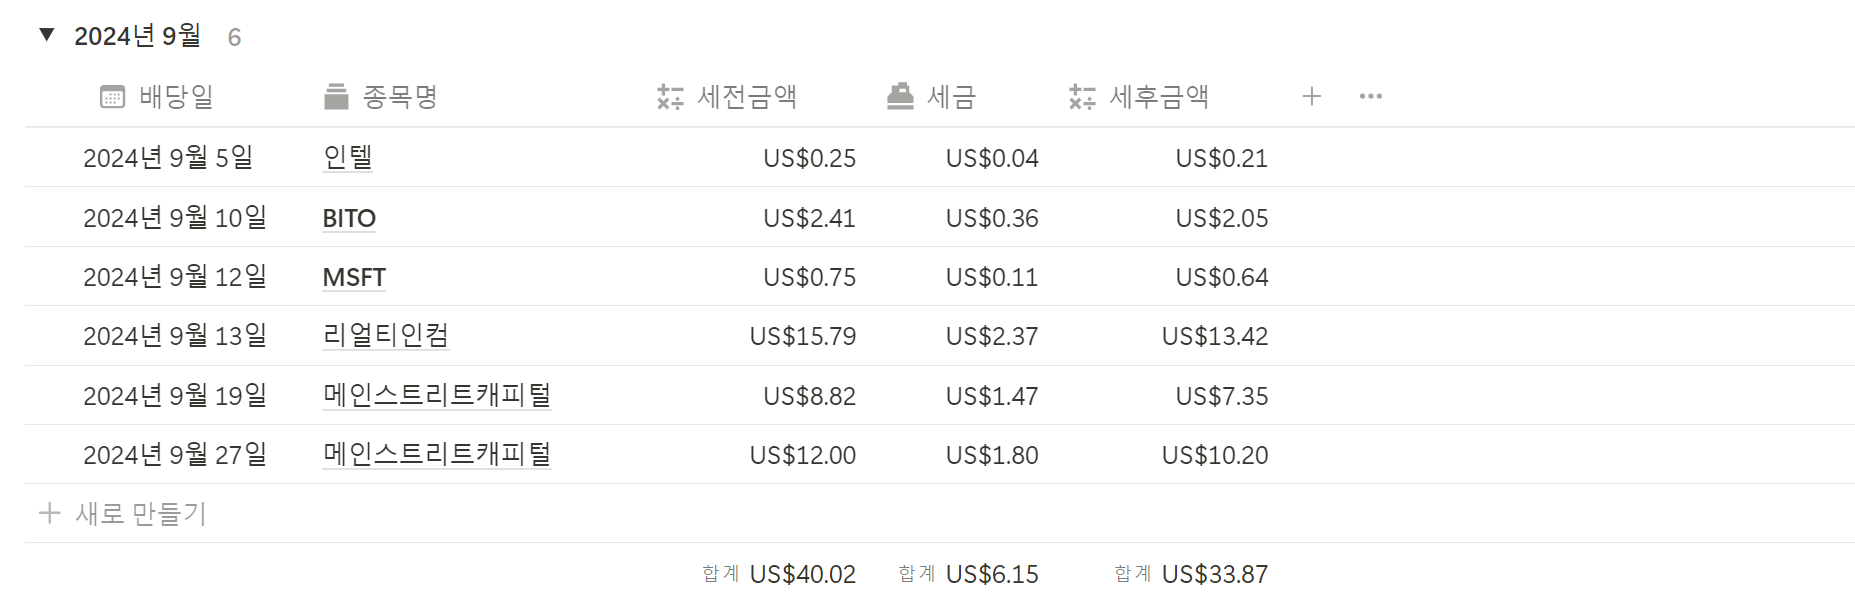The height and width of the screenshot is (602, 1855).
Task: Open the MSFT entry
Action: pyautogui.click(x=354, y=277)
